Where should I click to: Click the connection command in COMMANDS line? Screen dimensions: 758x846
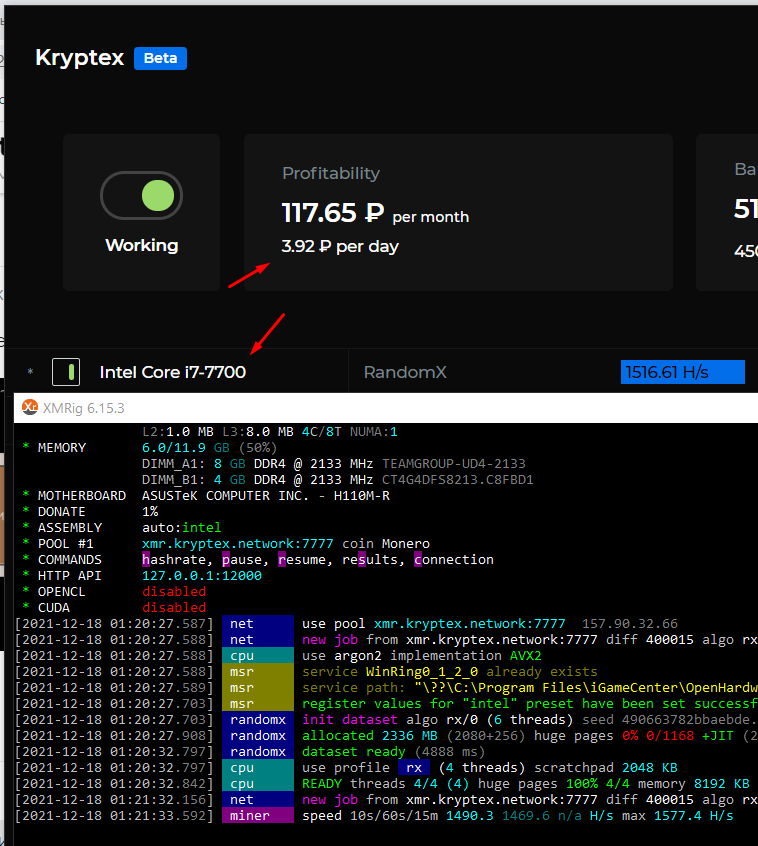(454, 560)
